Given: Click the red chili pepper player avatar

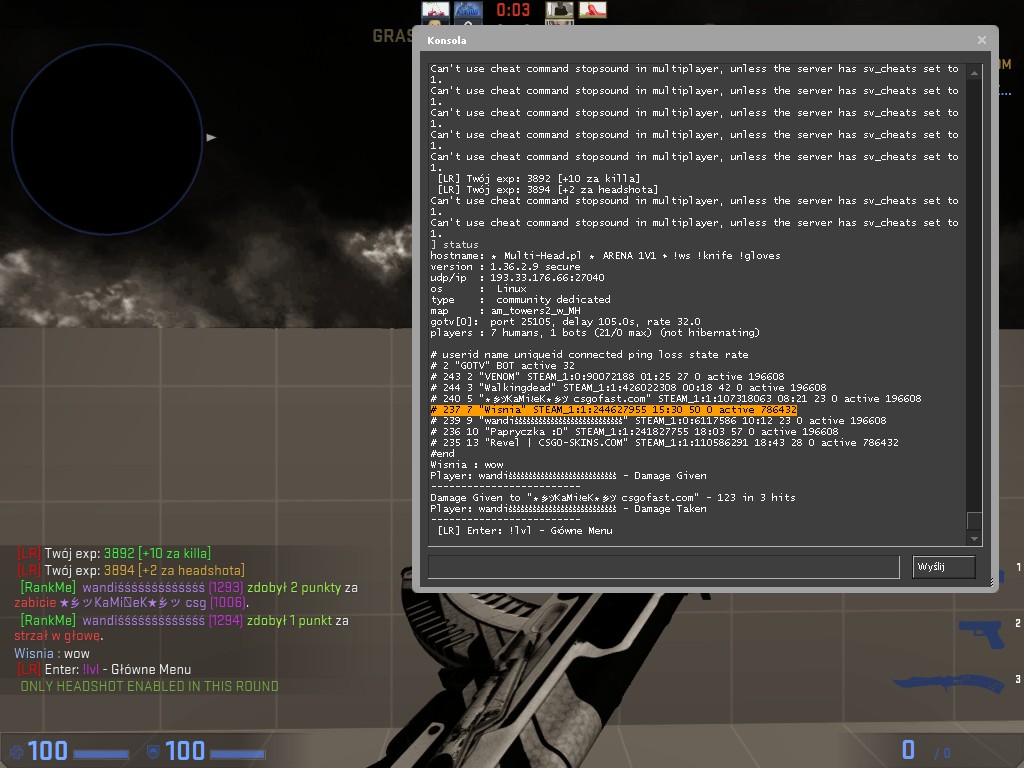Looking at the screenshot, I should (594, 11).
